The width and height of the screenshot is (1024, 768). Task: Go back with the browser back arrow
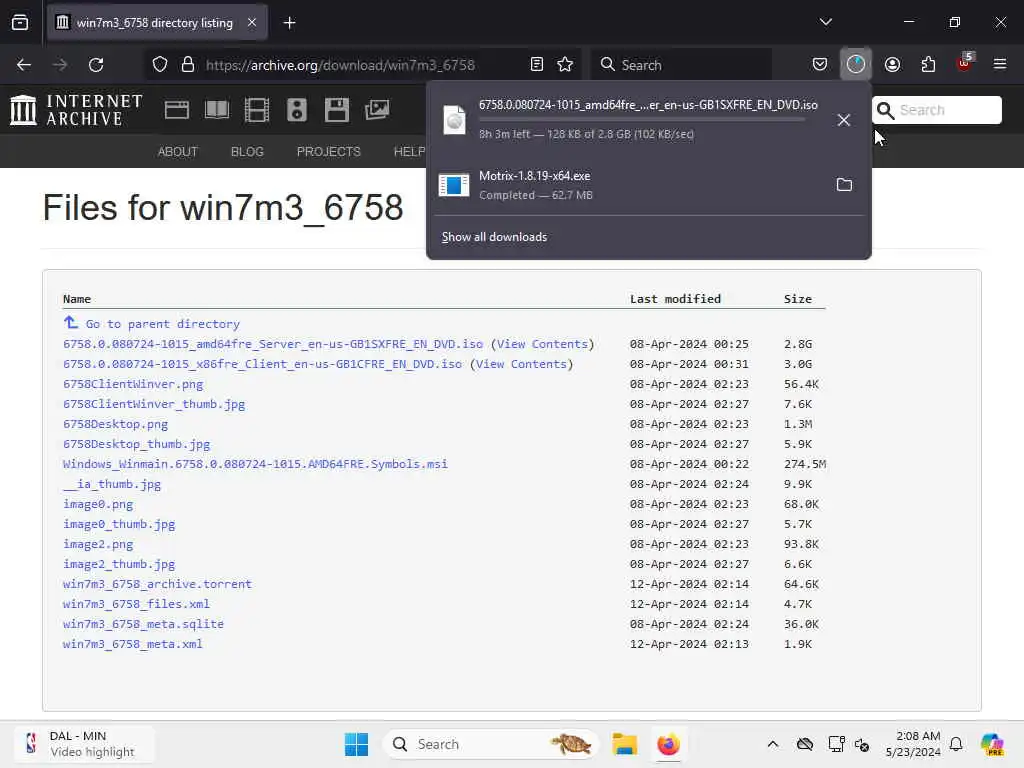(24, 65)
